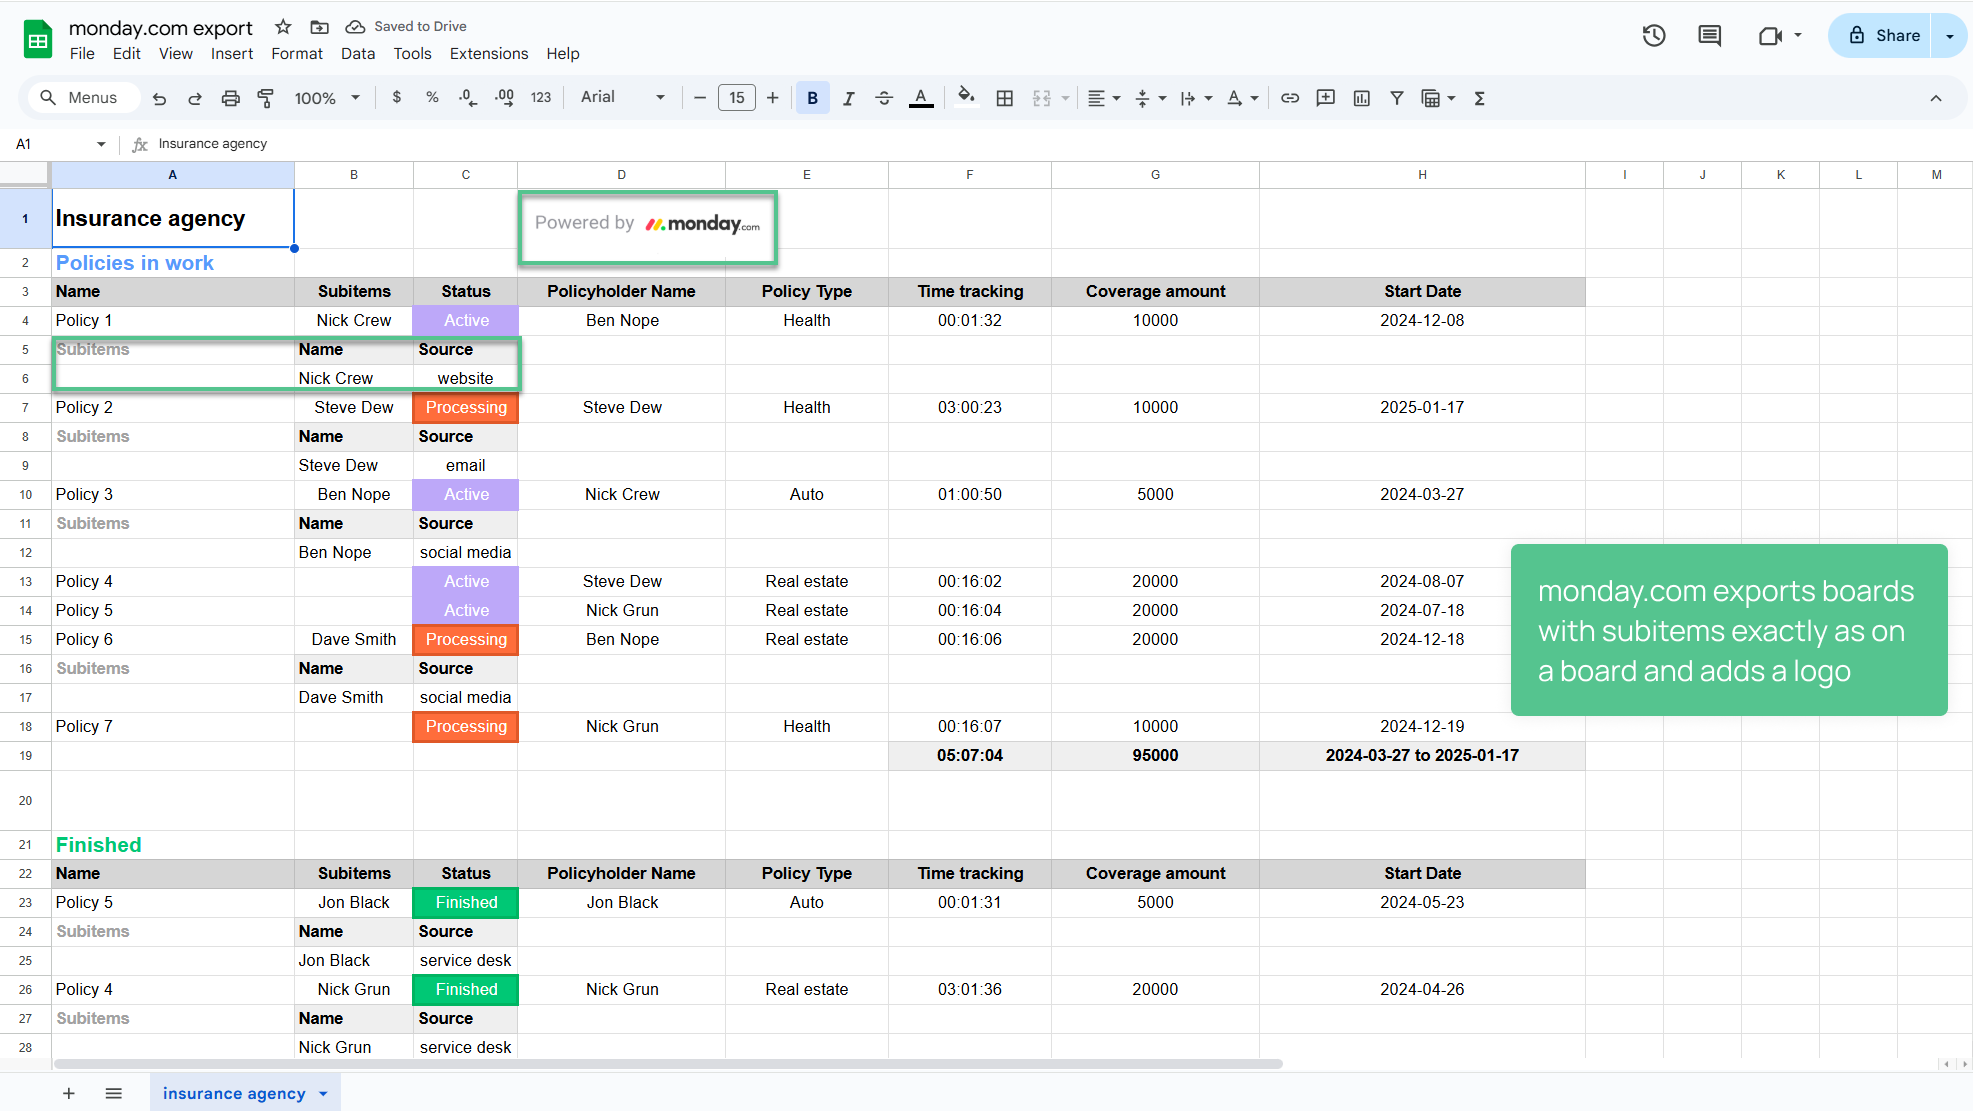The width and height of the screenshot is (1973, 1111).
Task: Click the Saved to Drive cloud icon
Action: [x=355, y=27]
